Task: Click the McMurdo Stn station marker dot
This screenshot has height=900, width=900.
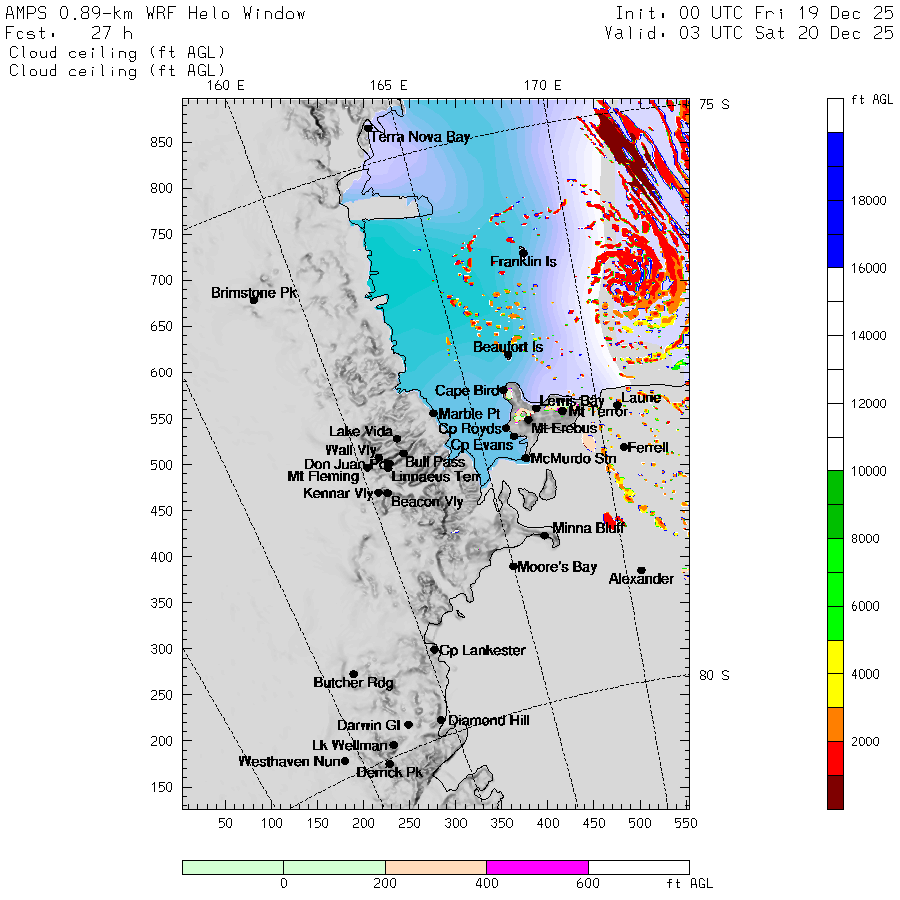Action: pyautogui.click(x=526, y=458)
